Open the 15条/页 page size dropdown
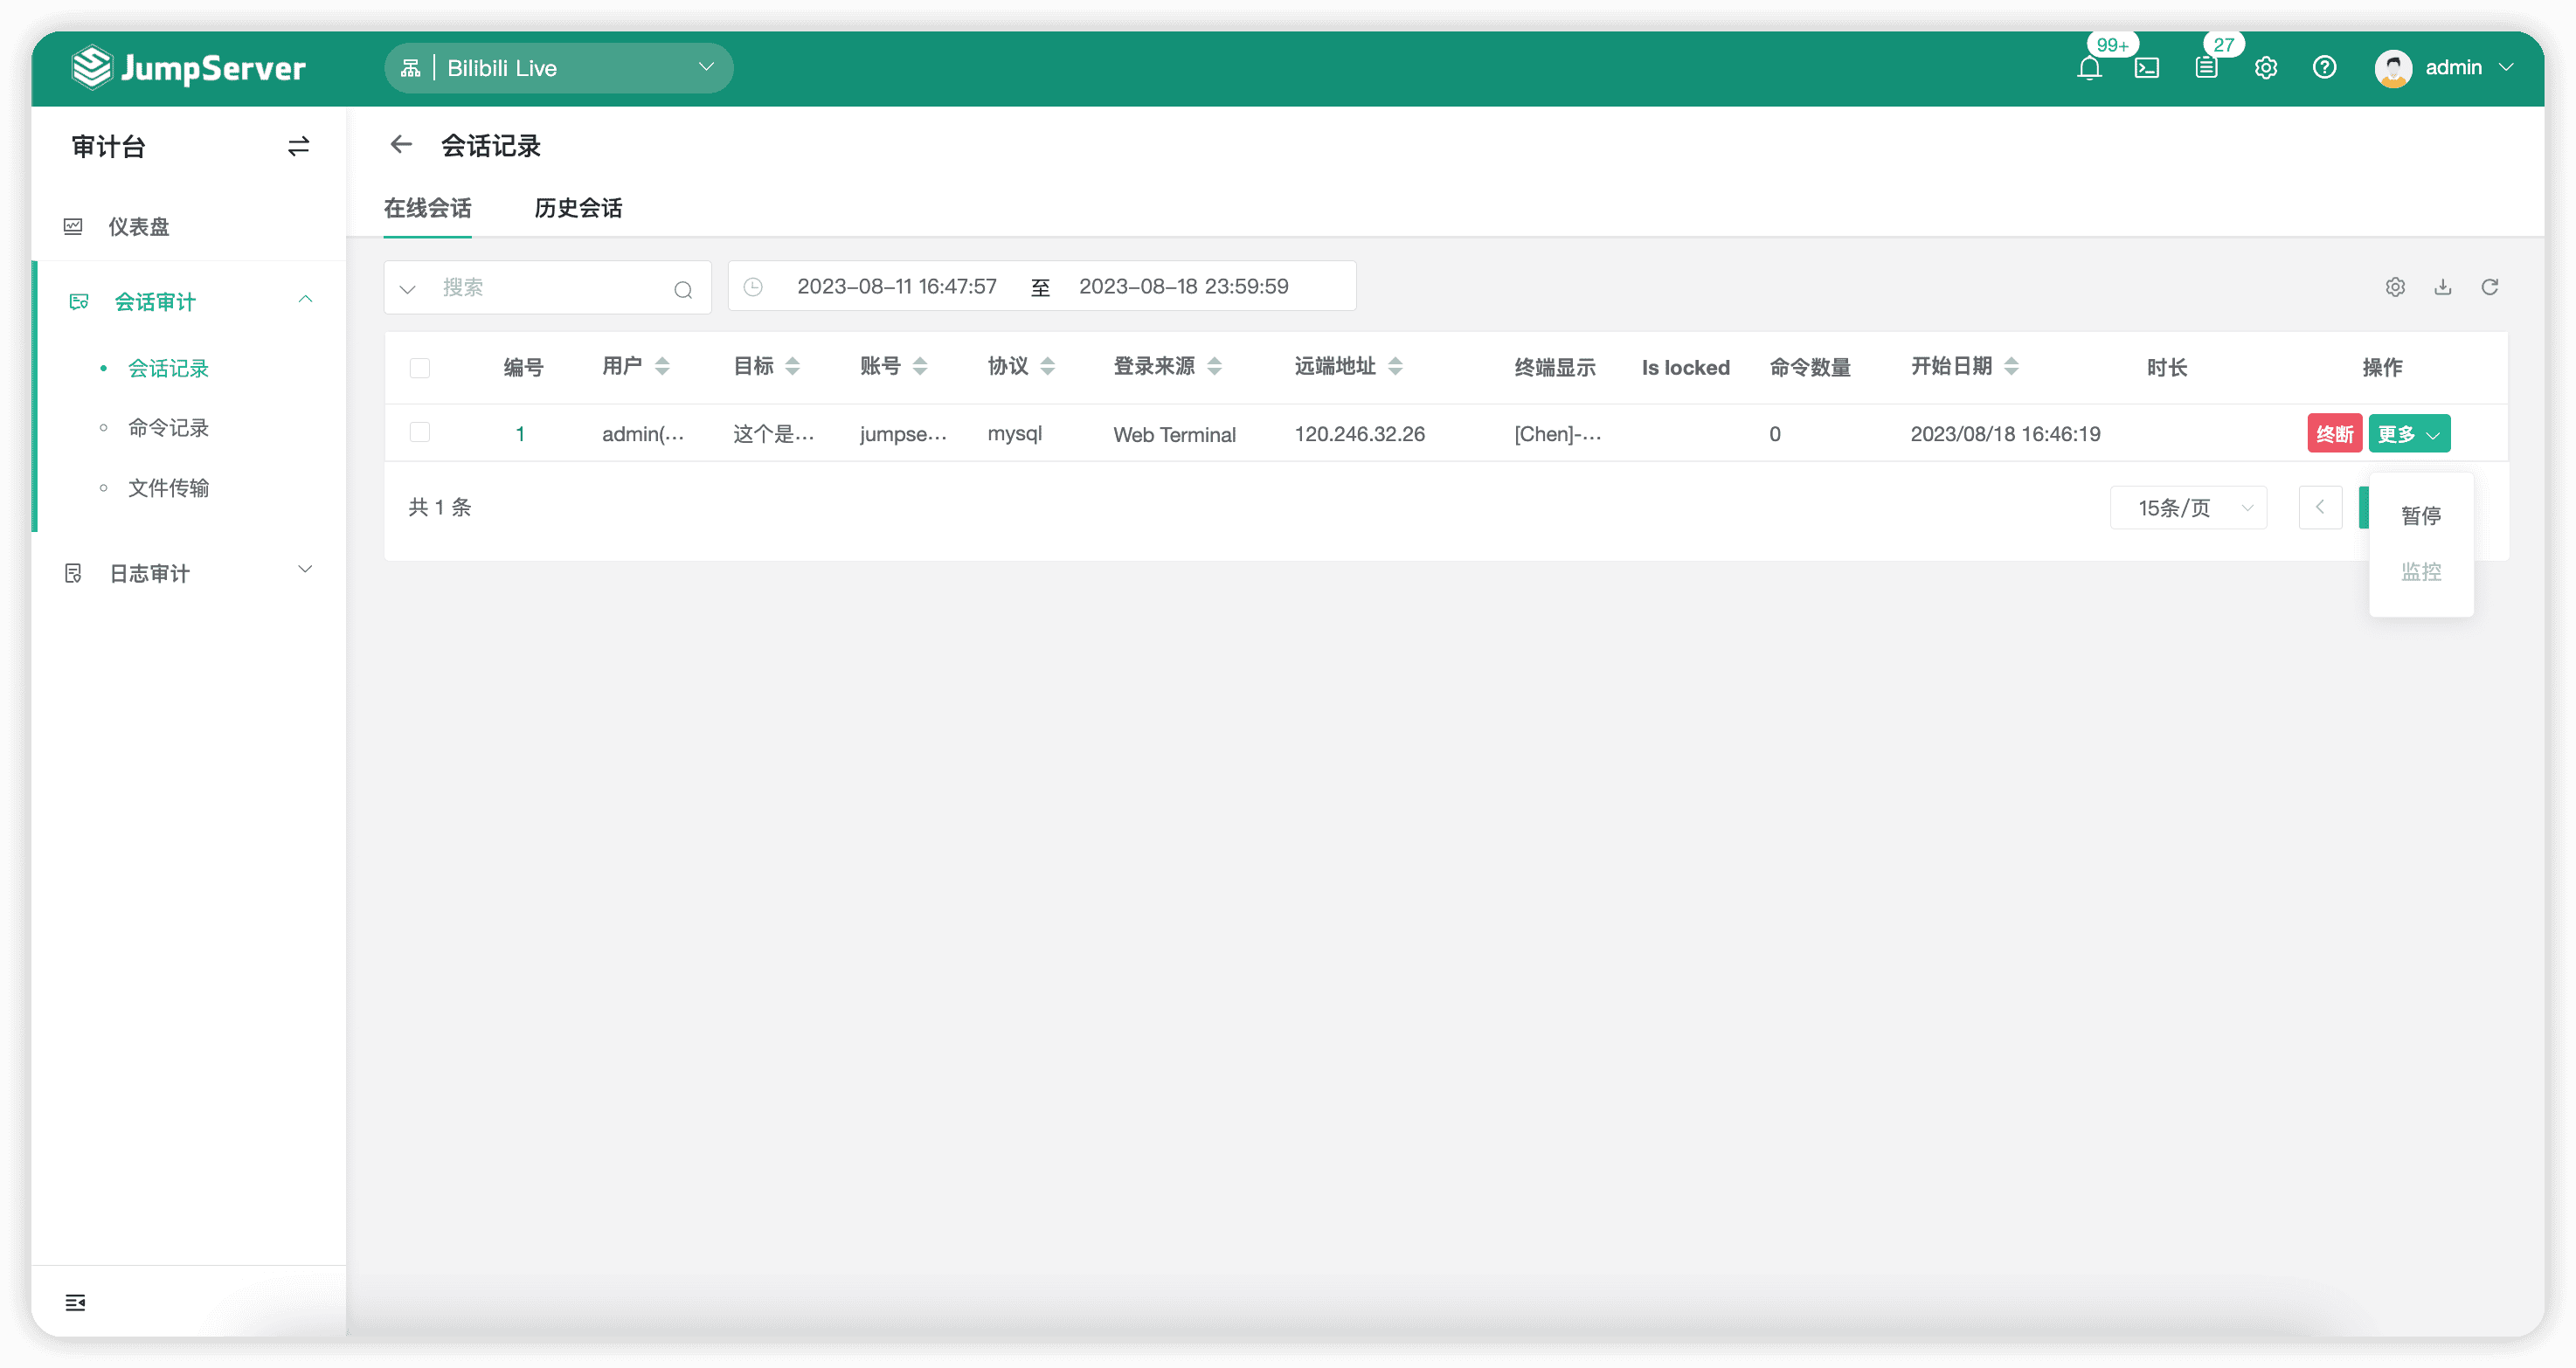The height and width of the screenshot is (1368, 2576). coord(2188,508)
